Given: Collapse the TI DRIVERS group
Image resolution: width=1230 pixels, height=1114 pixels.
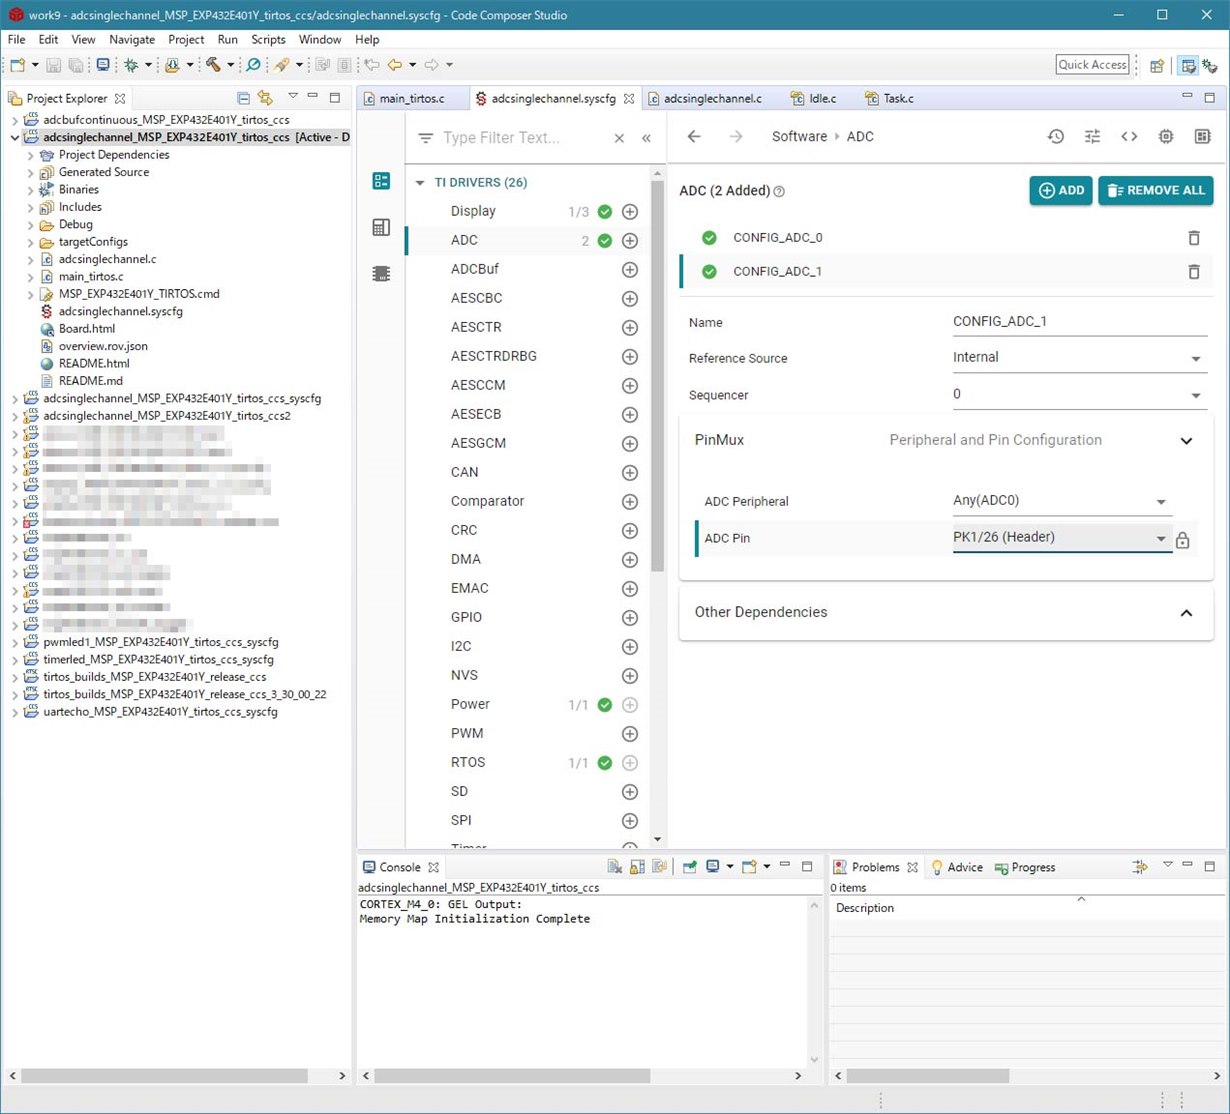Looking at the screenshot, I should pyautogui.click(x=421, y=183).
